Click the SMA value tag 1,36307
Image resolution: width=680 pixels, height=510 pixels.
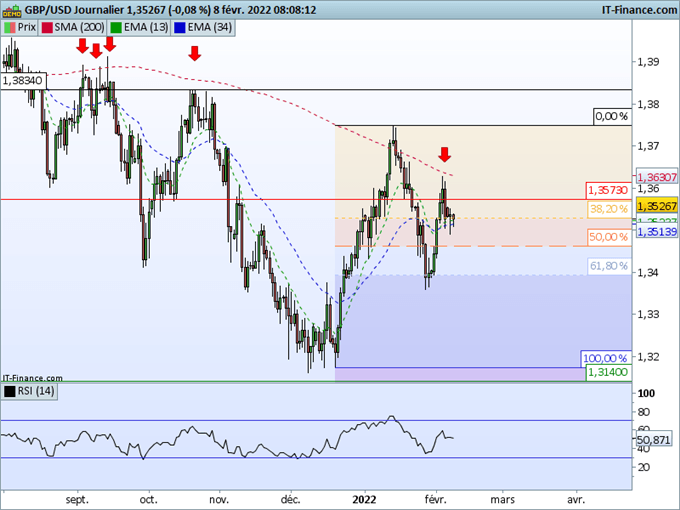[657, 177]
